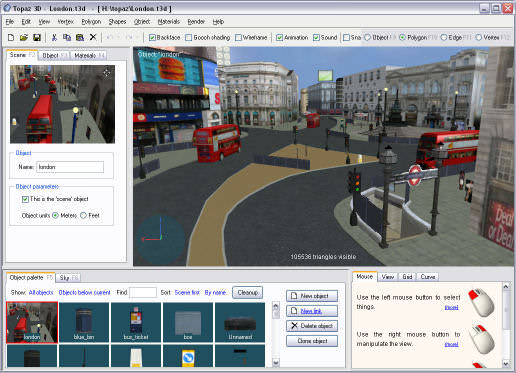
Task: Switch to the Materials tab
Action: coord(89,55)
